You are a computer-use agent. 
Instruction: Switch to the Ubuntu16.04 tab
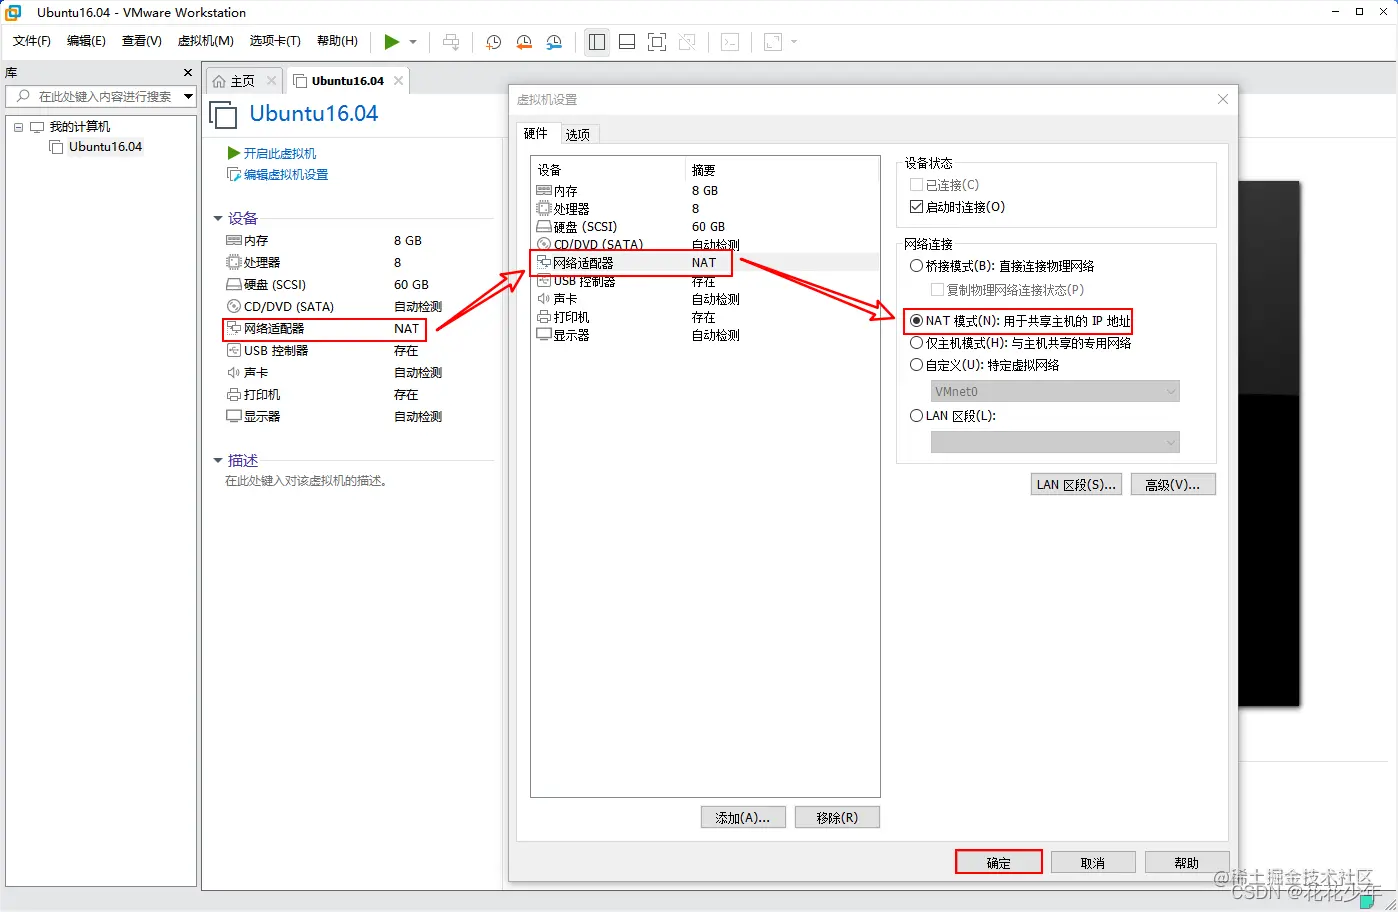(347, 81)
